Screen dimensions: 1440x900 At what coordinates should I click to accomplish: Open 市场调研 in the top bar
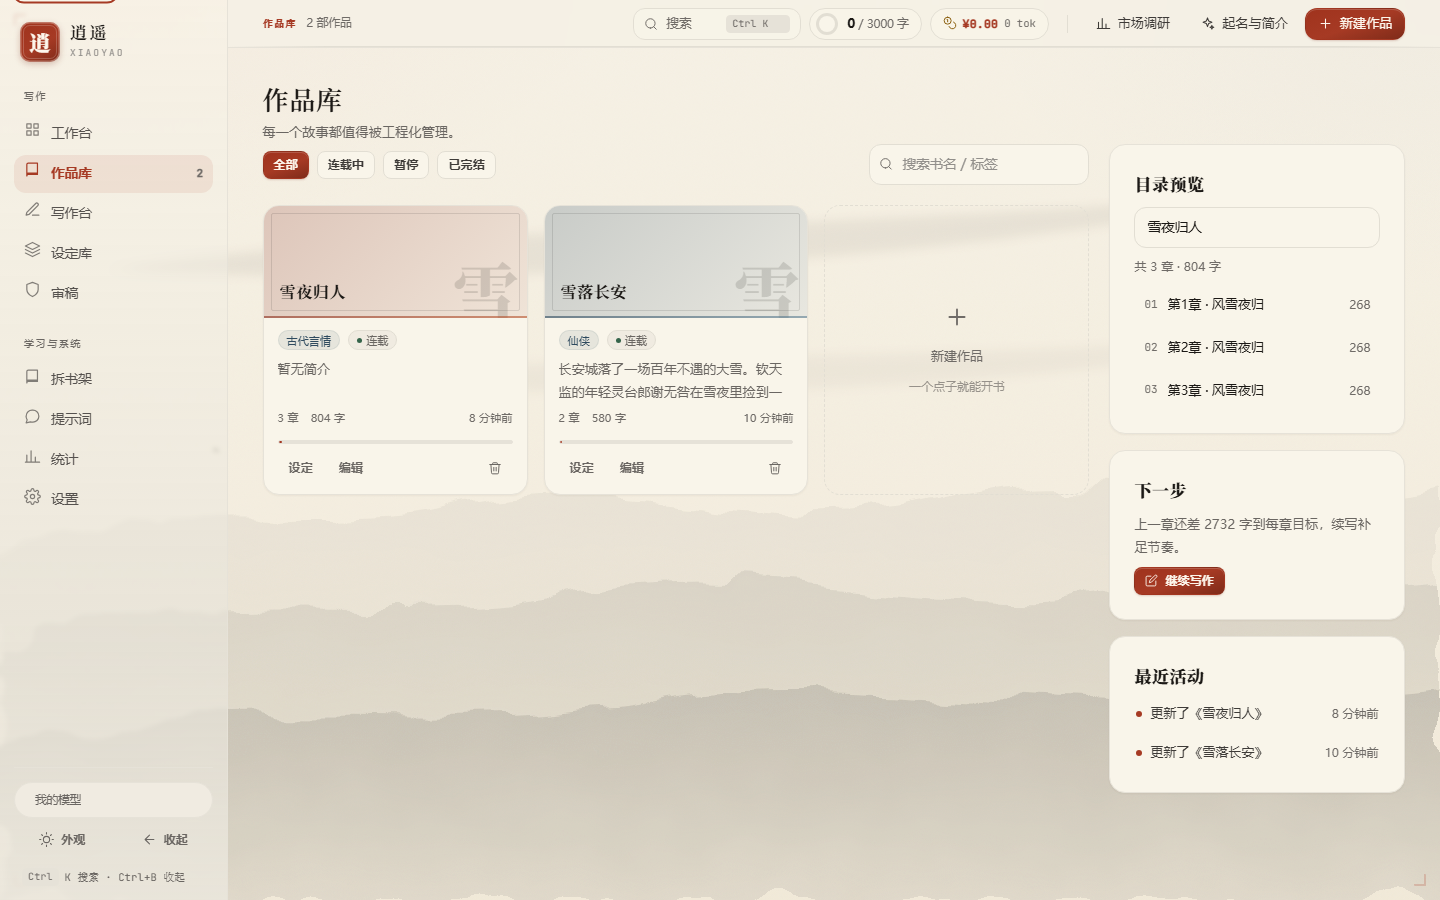pyautogui.click(x=1133, y=23)
